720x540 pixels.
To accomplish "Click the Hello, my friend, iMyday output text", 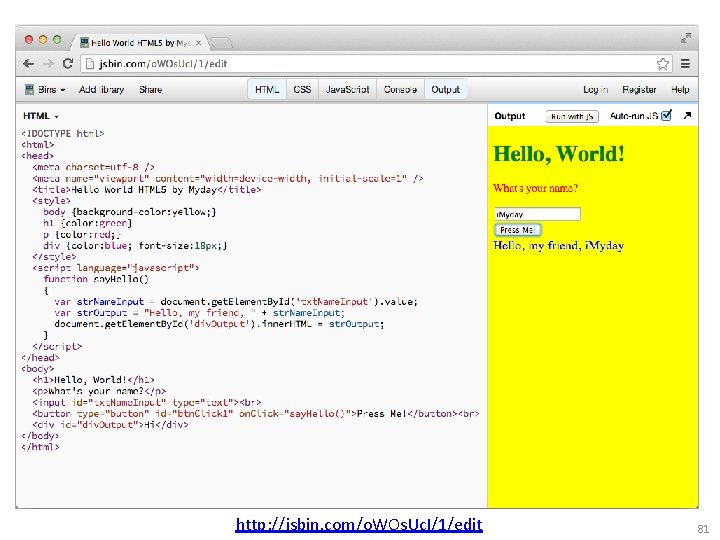I will tap(558, 246).
